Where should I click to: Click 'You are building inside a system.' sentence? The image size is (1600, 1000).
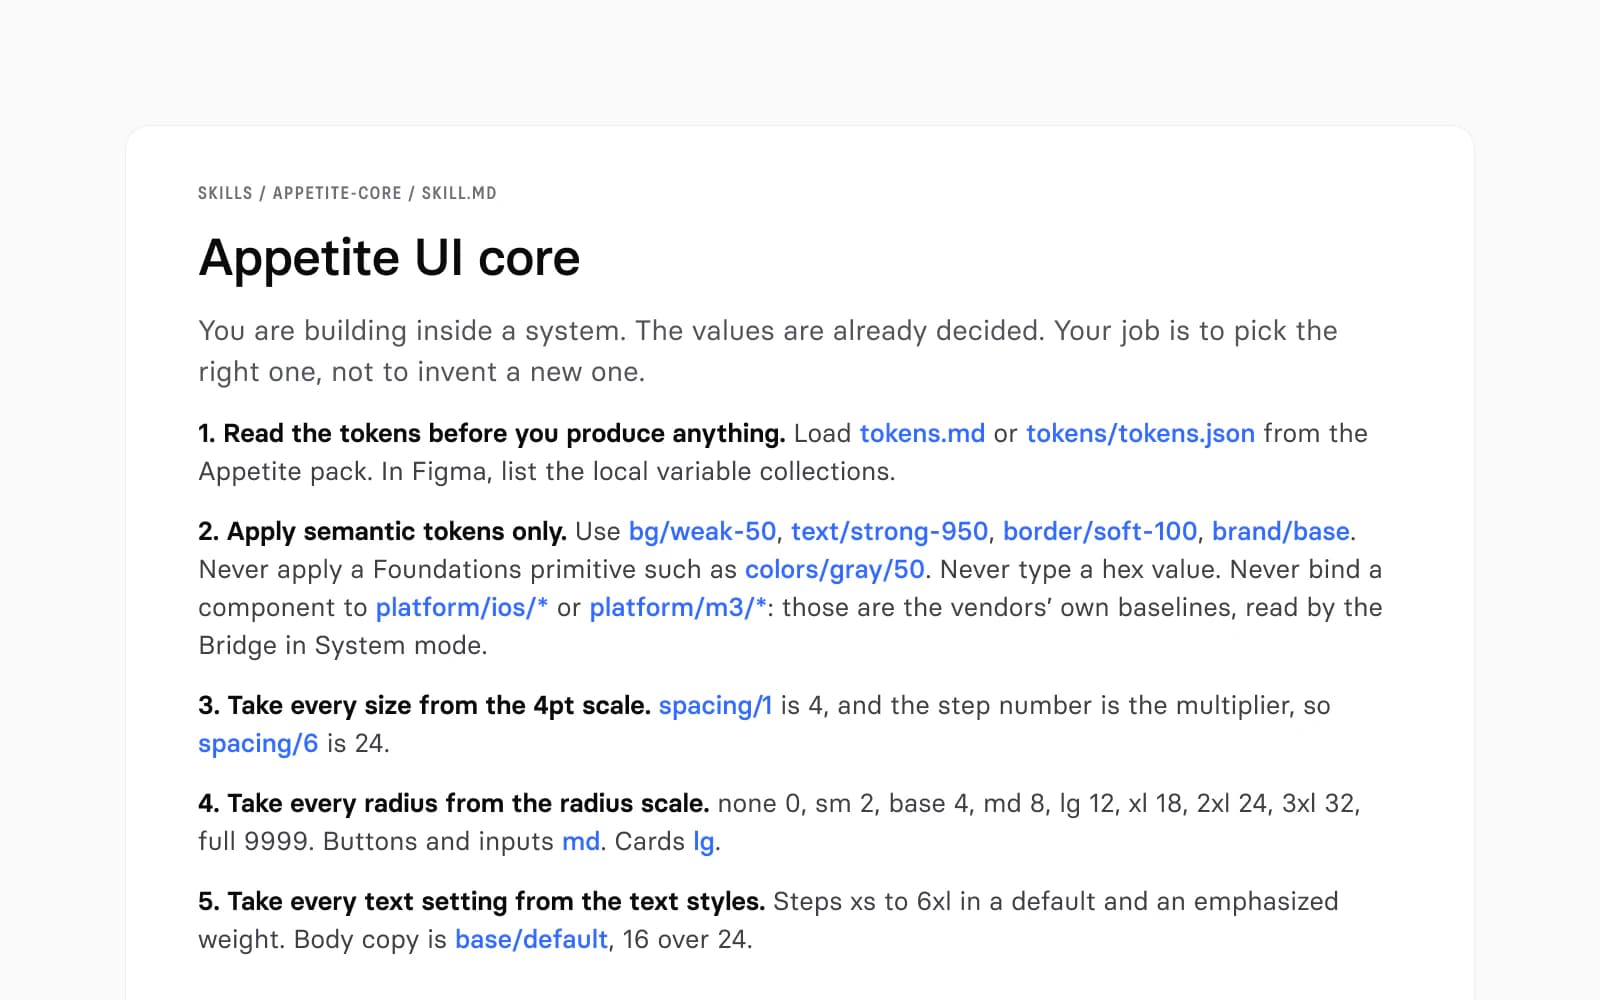(x=412, y=331)
